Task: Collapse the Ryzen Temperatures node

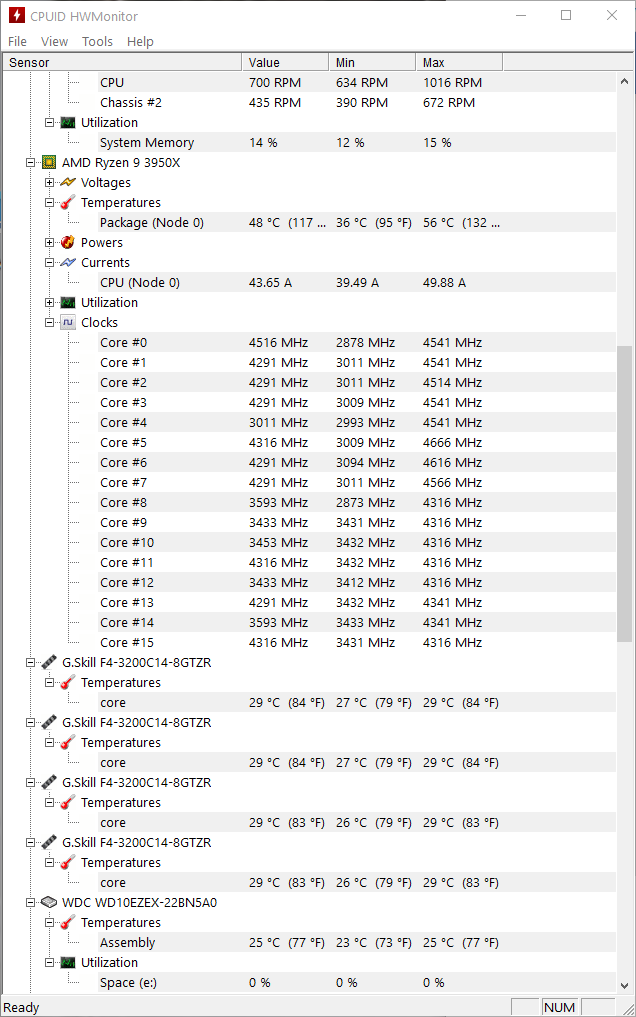Action: click(49, 203)
